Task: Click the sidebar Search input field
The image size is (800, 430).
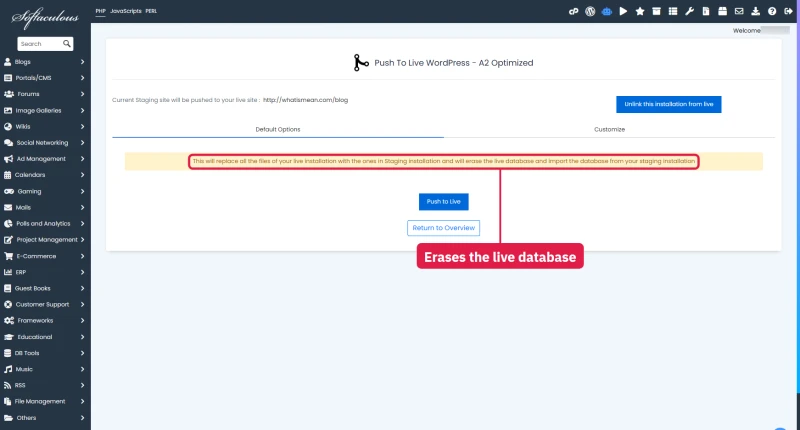Action: [40, 44]
